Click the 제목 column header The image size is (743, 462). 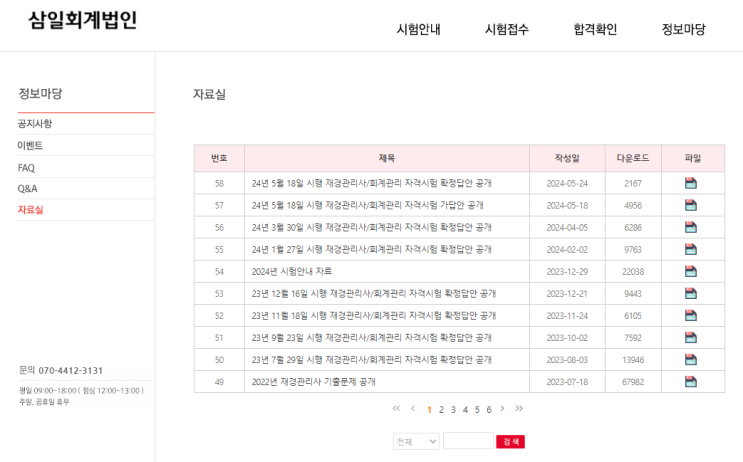pos(387,158)
